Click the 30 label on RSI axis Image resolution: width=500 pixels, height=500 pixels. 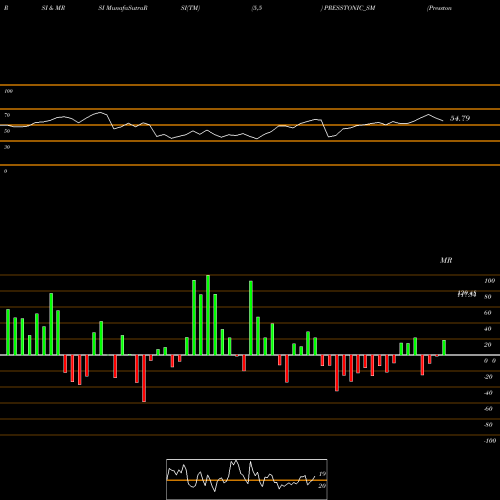[x=7, y=147]
